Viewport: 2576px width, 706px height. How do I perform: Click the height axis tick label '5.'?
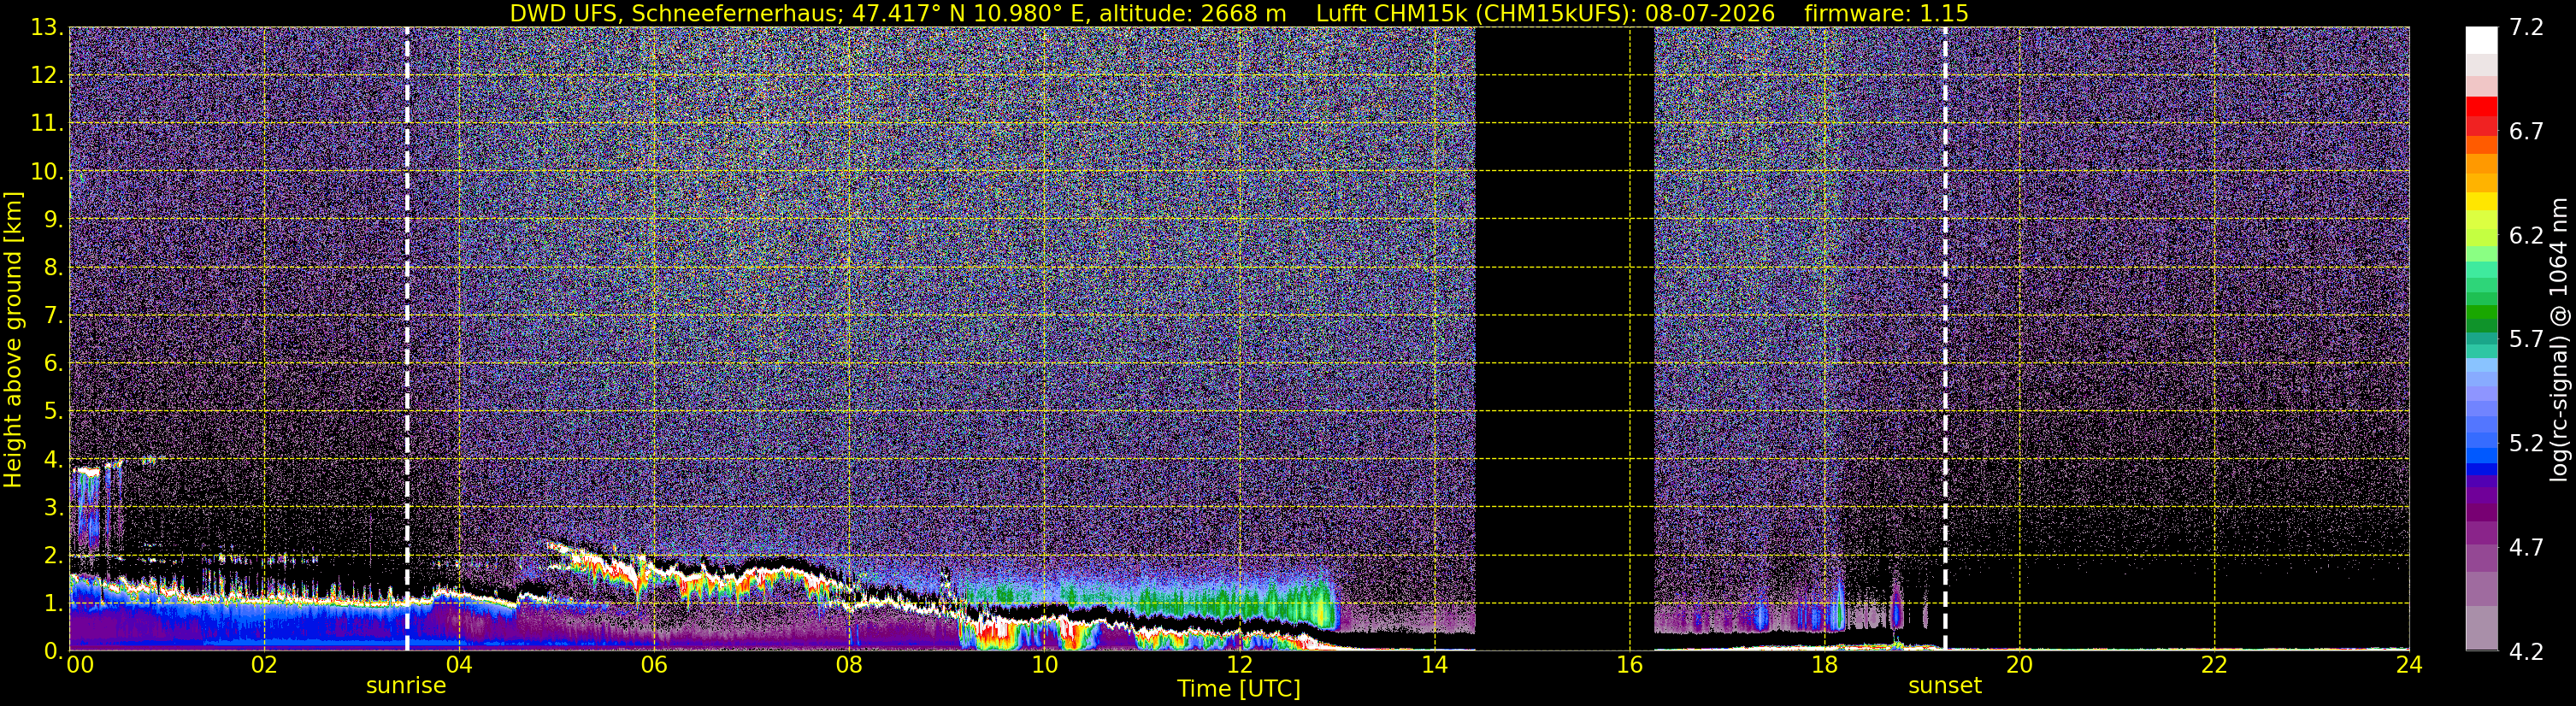pos(53,412)
